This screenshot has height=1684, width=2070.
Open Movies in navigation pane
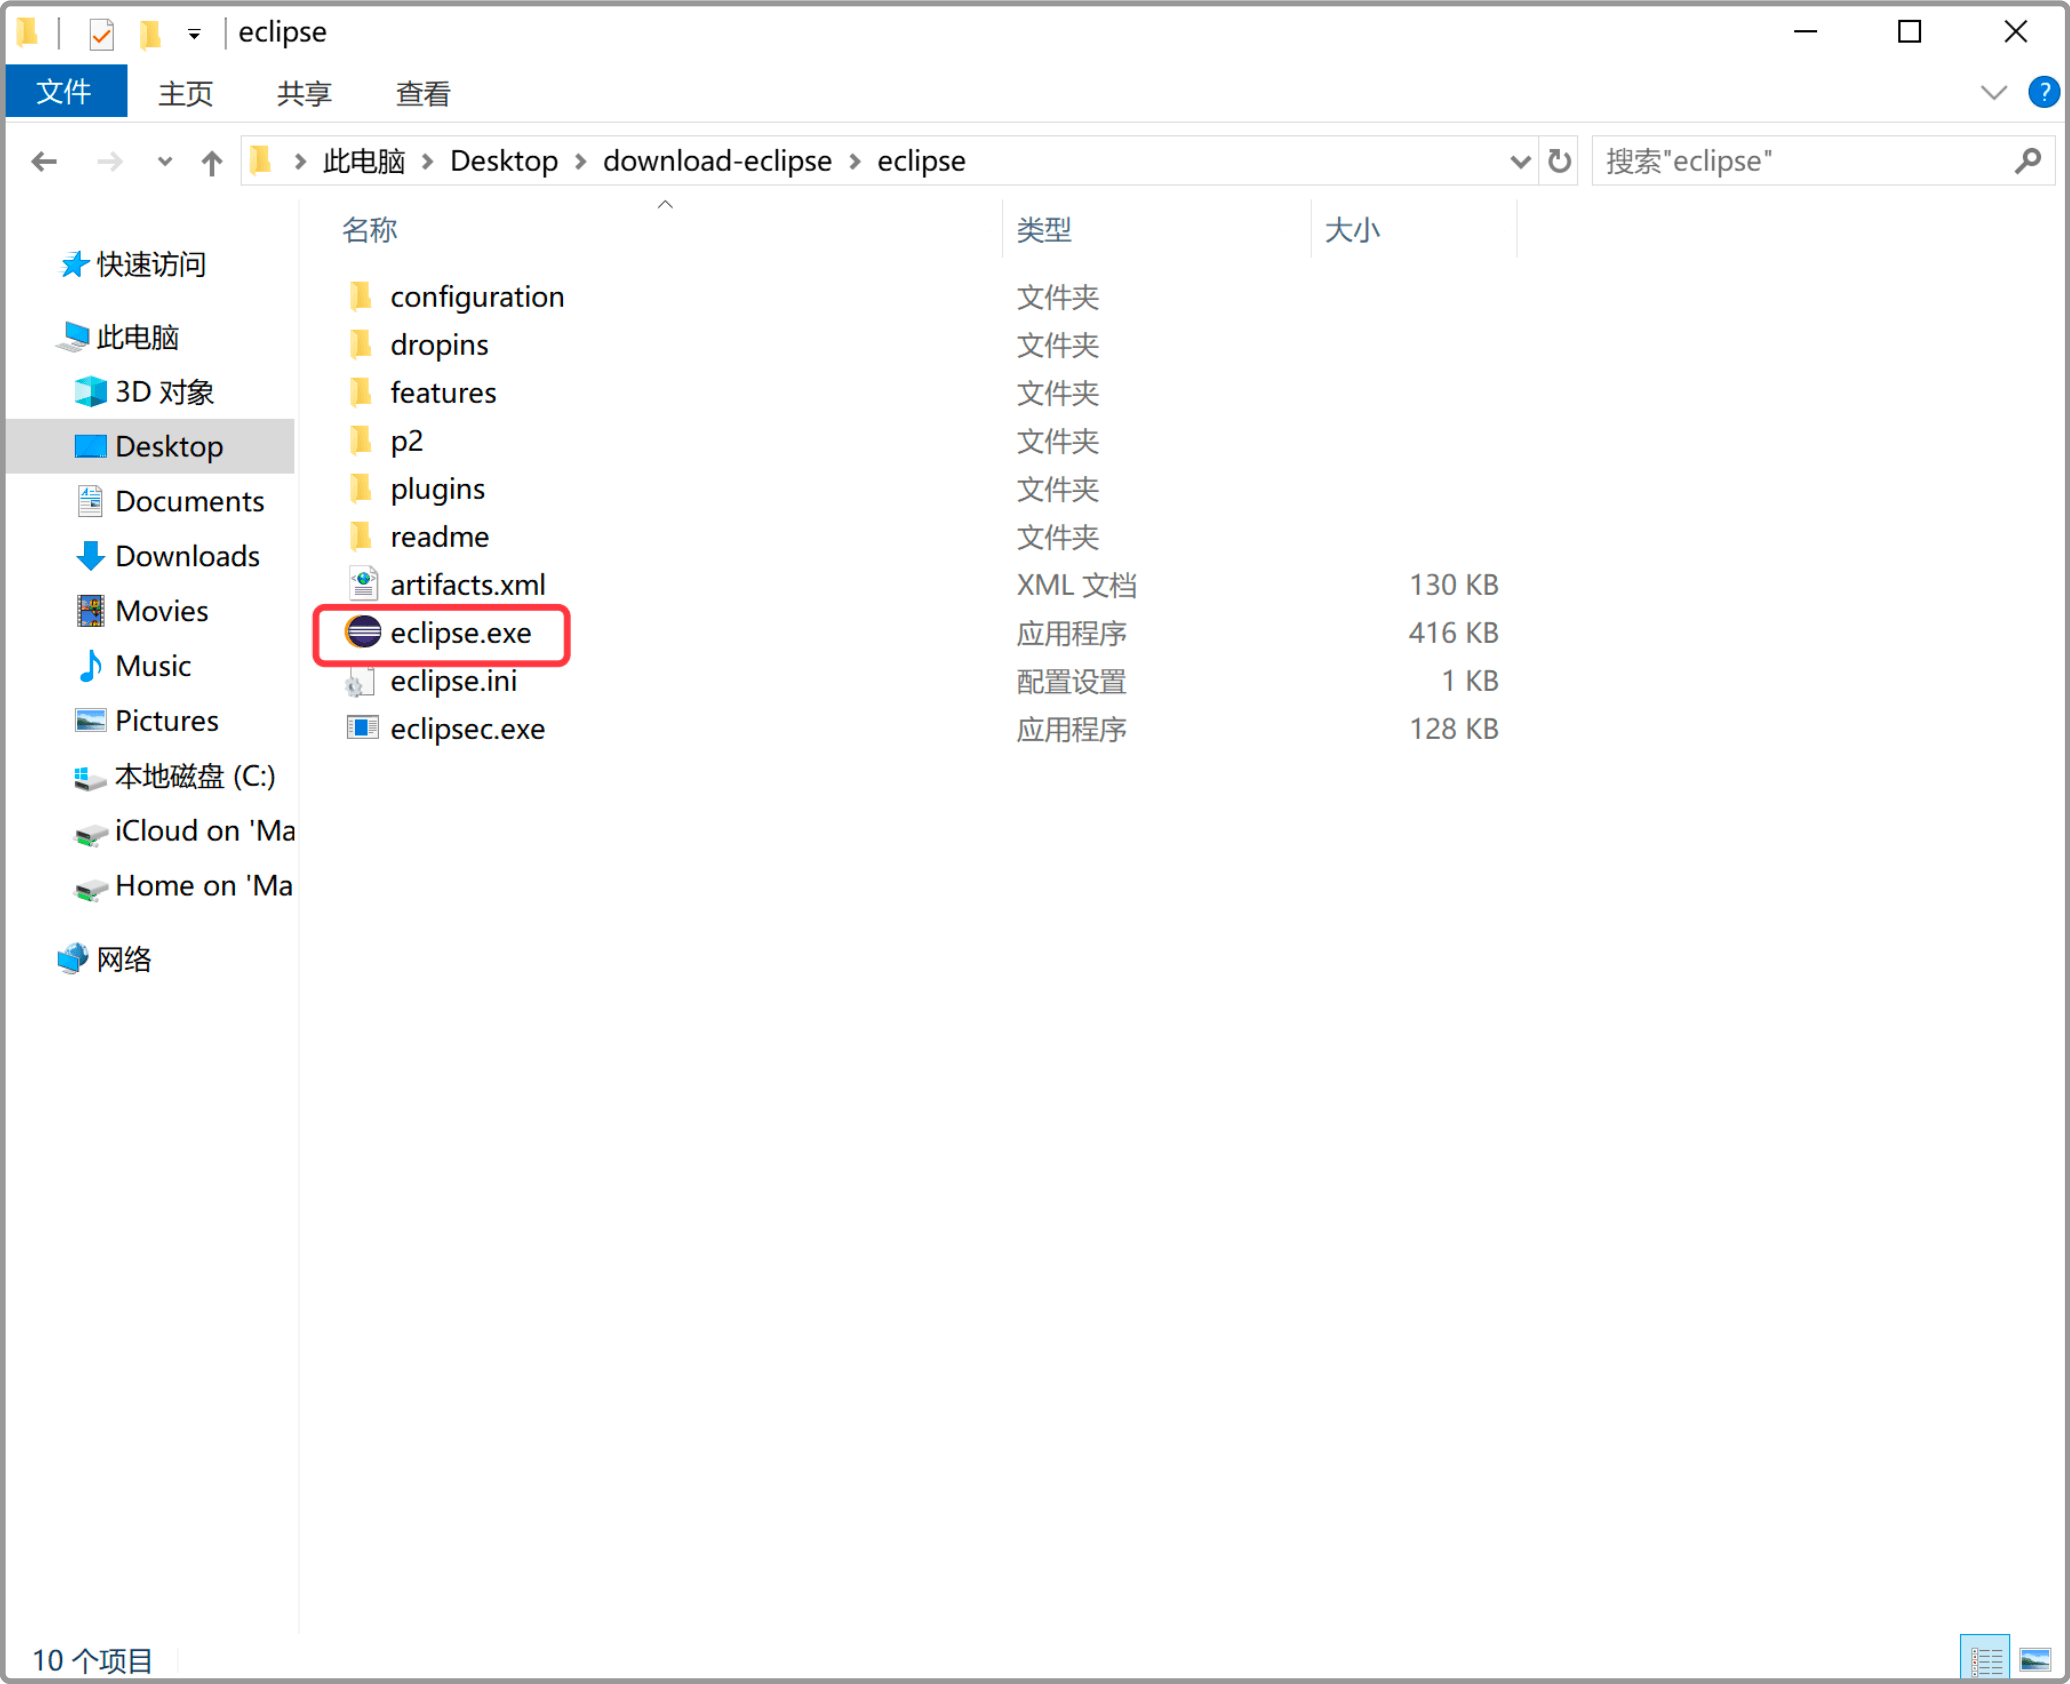point(142,611)
